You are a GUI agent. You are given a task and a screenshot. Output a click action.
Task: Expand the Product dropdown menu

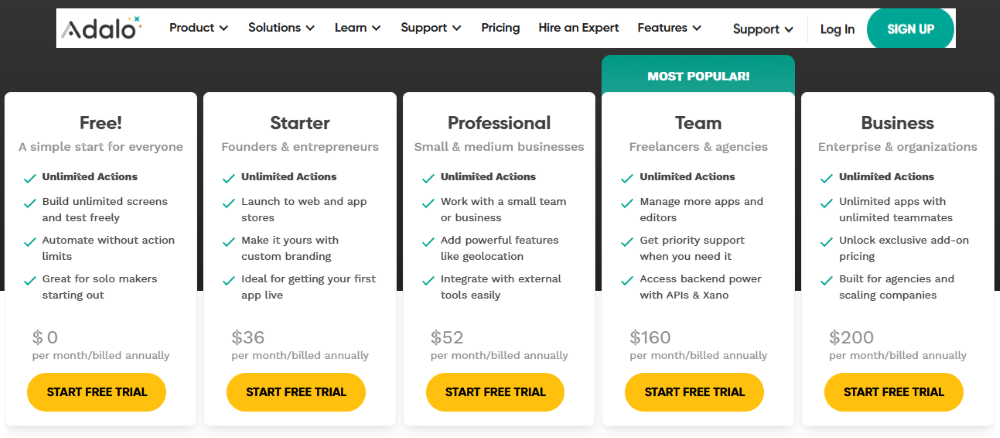[198, 28]
